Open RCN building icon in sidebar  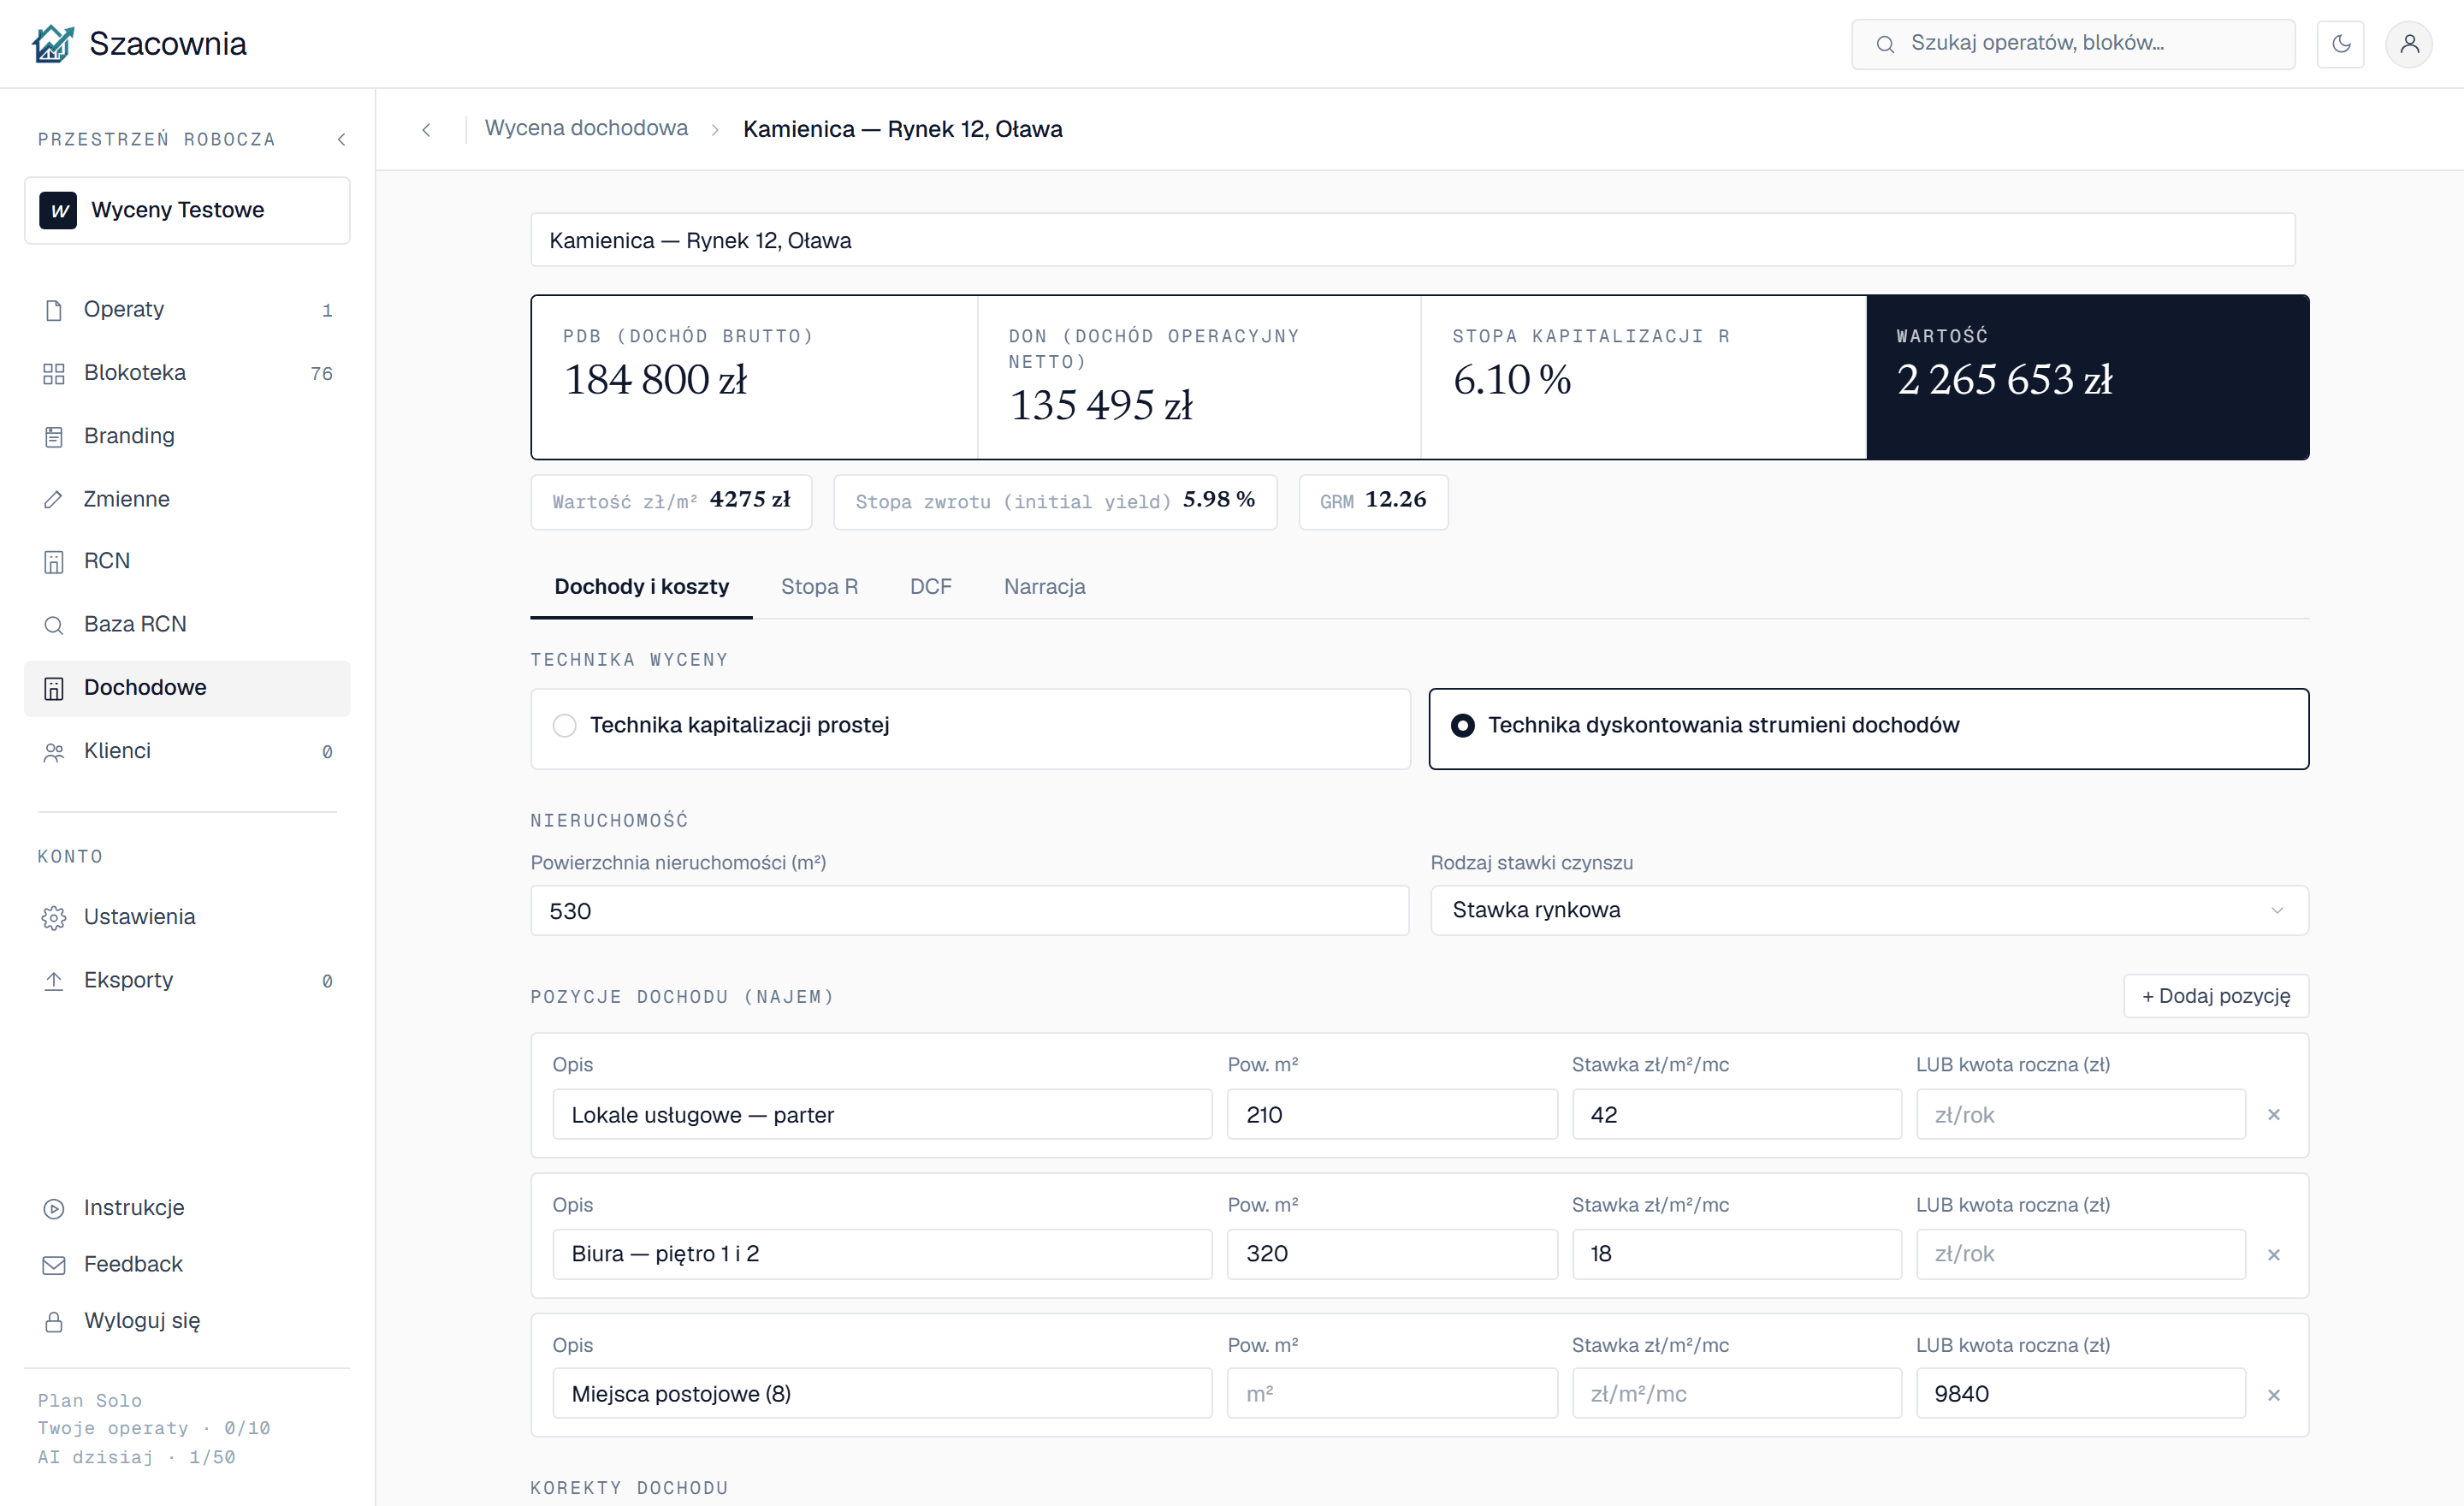[x=54, y=561]
